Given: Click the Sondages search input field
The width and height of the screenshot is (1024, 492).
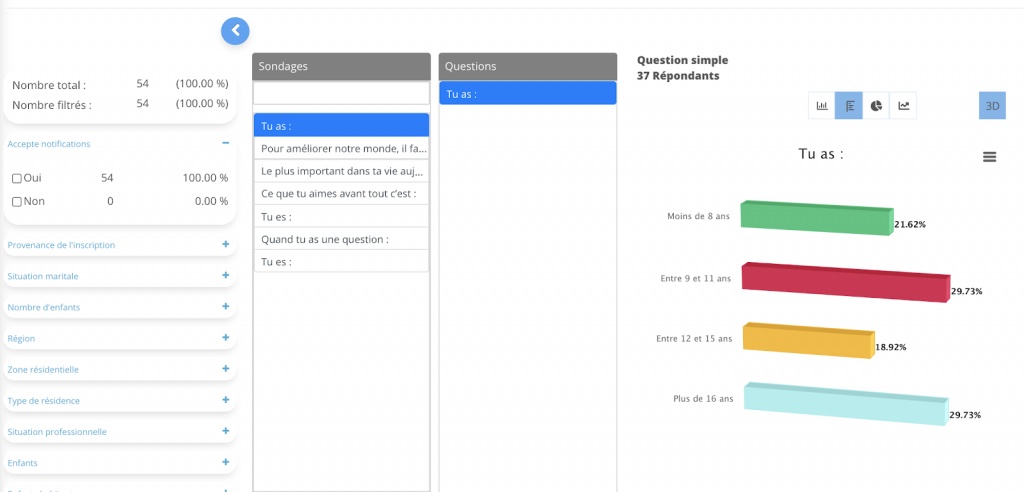Looking at the screenshot, I should click(341, 93).
